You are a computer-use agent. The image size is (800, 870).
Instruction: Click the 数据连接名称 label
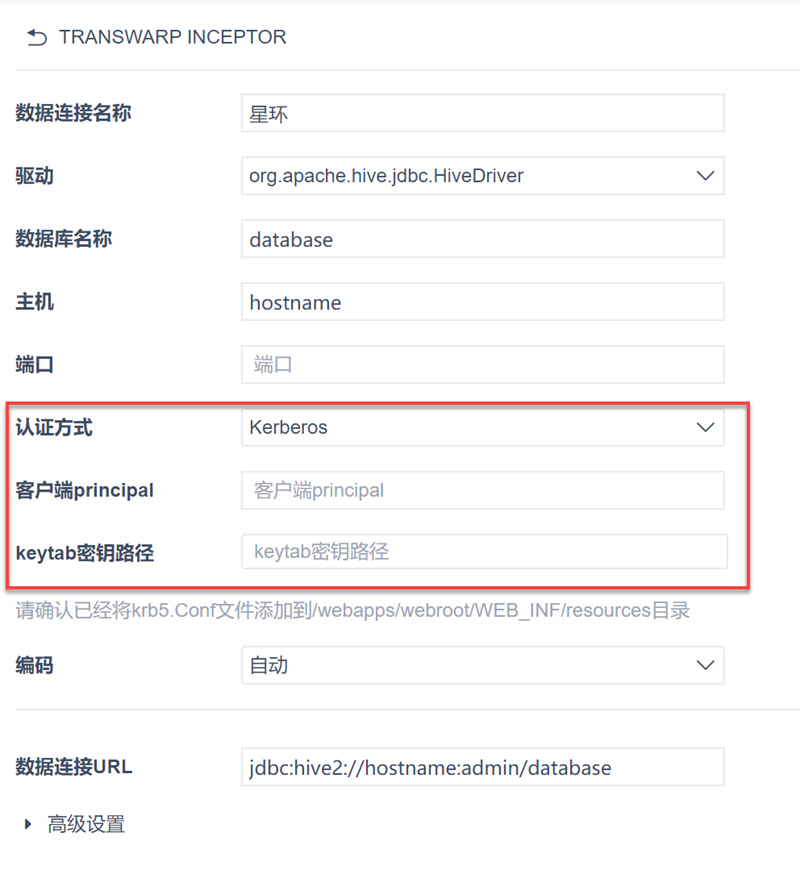tap(73, 114)
